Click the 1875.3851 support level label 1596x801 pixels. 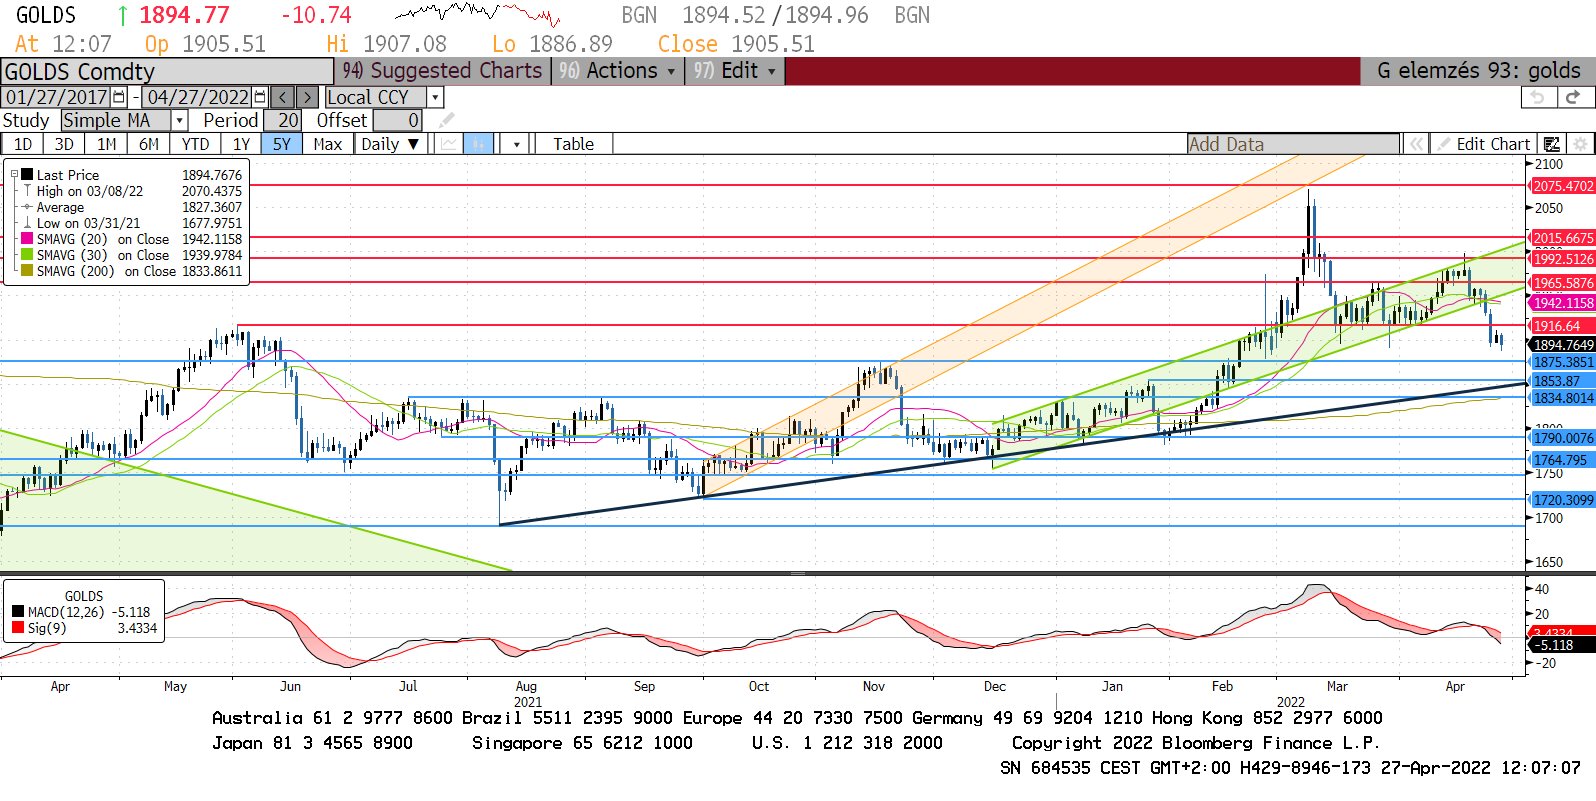[1563, 362]
